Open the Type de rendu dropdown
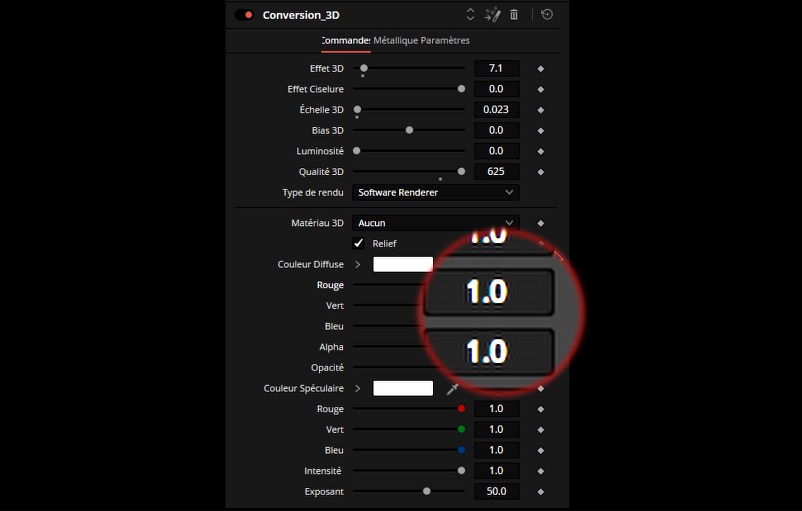The width and height of the screenshot is (802, 511). tap(435, 192)
